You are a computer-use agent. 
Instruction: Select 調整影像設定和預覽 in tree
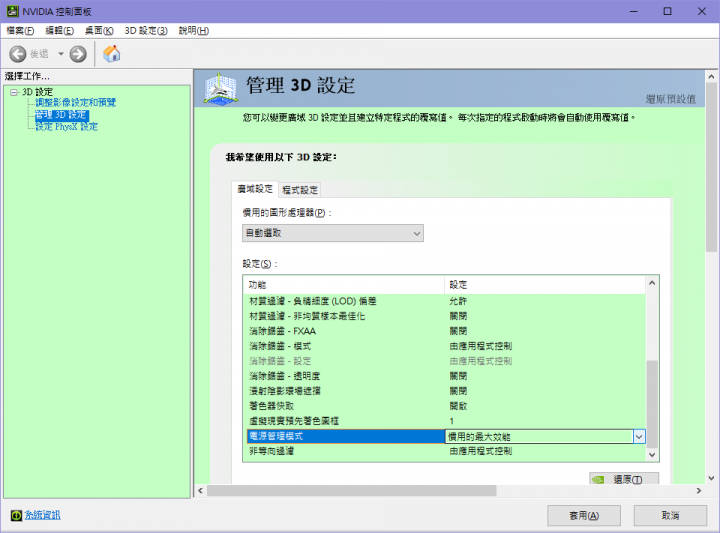point(76,102)
